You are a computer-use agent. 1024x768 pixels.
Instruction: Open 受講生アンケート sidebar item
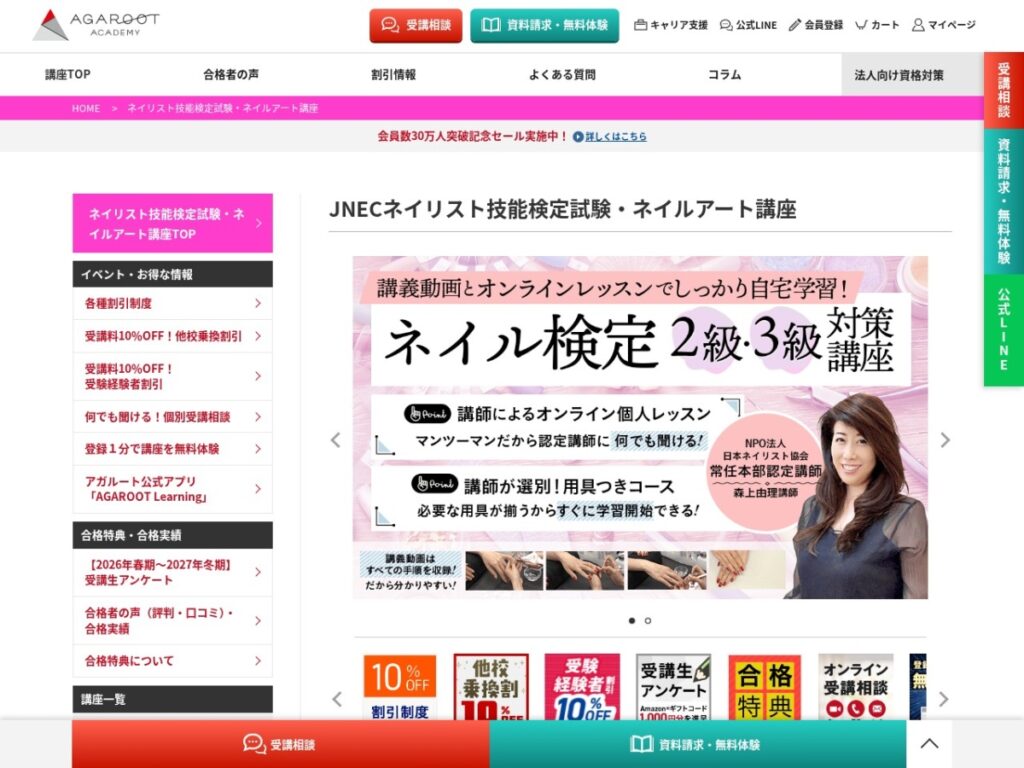[172, 573]
